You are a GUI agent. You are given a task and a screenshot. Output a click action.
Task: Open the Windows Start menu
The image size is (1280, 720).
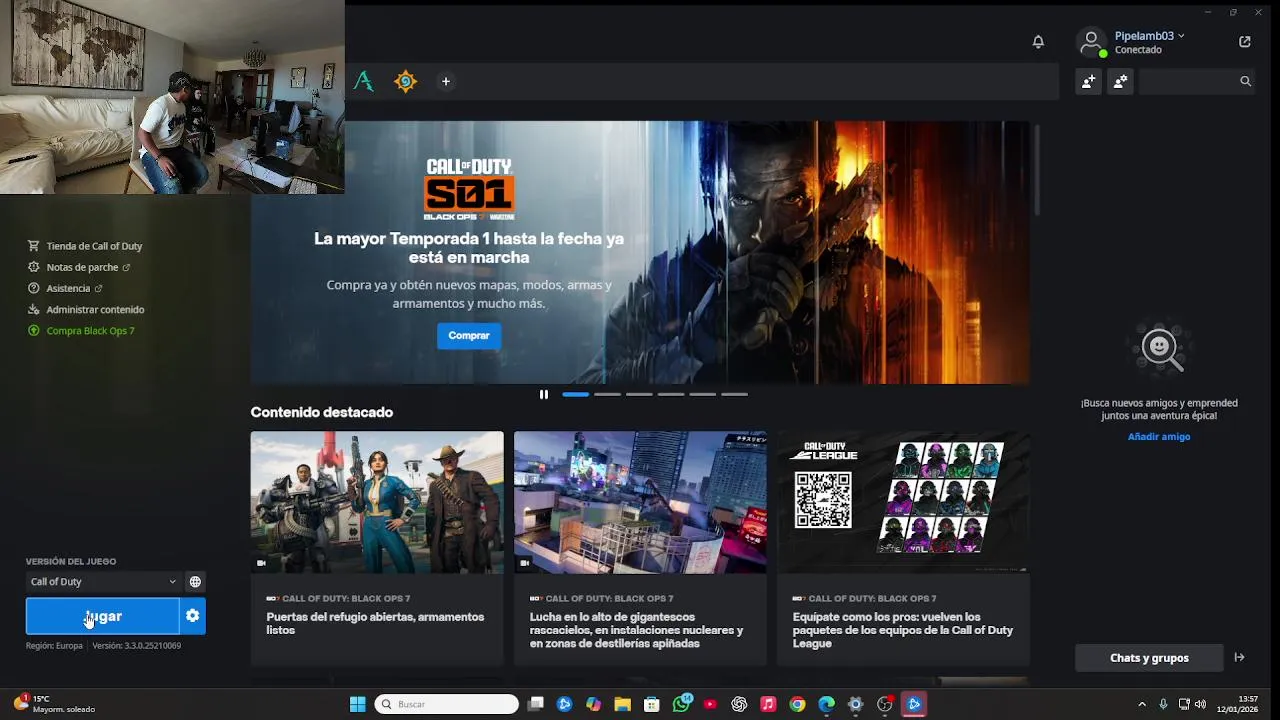click(357, 704)
